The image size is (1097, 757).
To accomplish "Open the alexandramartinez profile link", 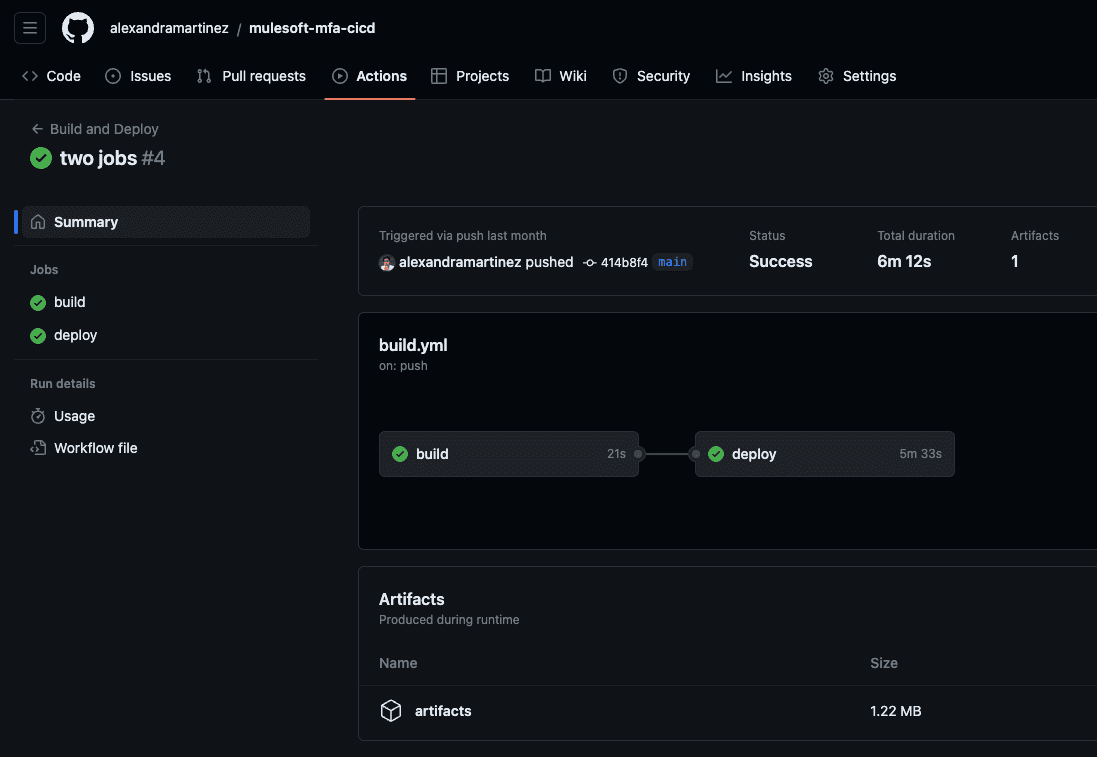I will click(169, 28).
